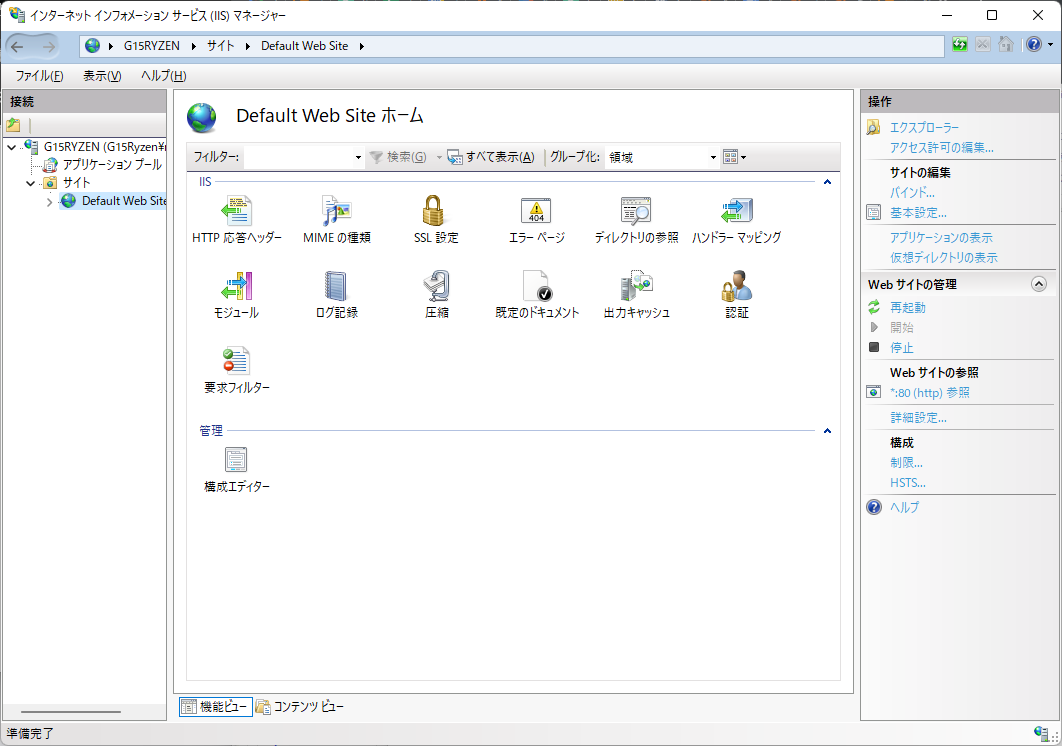
Task: Click すべて表示(A) button
Action: click(491, 157)
